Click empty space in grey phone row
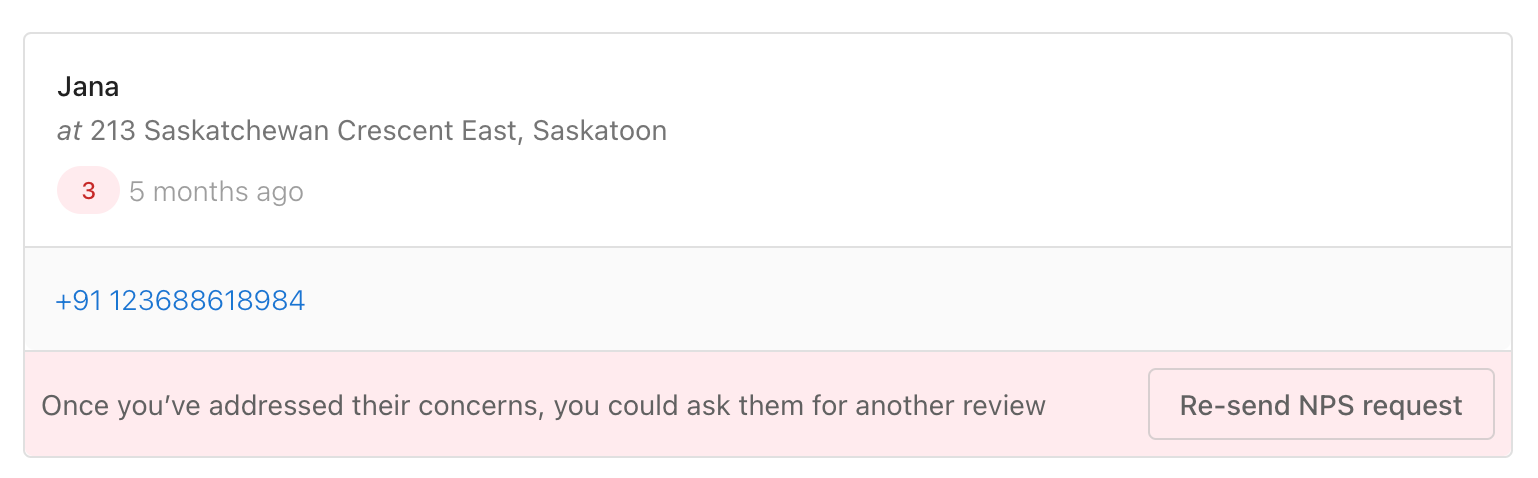 tap(900, 300)
